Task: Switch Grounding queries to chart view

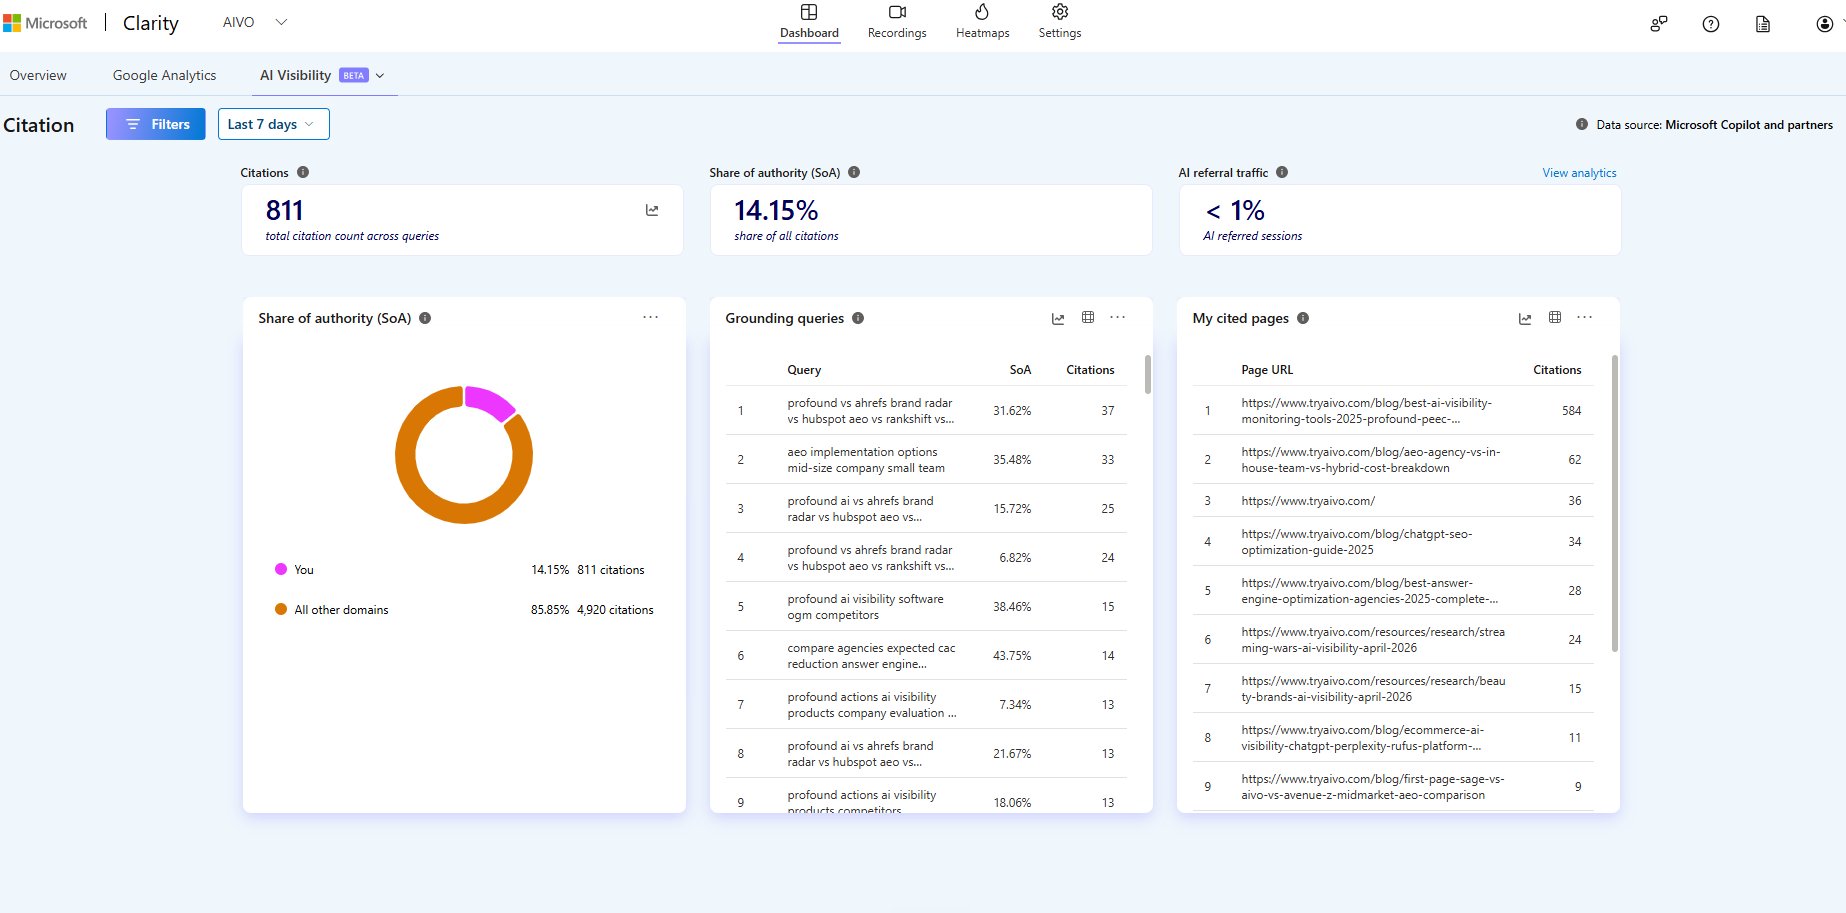Action: [x=1058, y=318]
